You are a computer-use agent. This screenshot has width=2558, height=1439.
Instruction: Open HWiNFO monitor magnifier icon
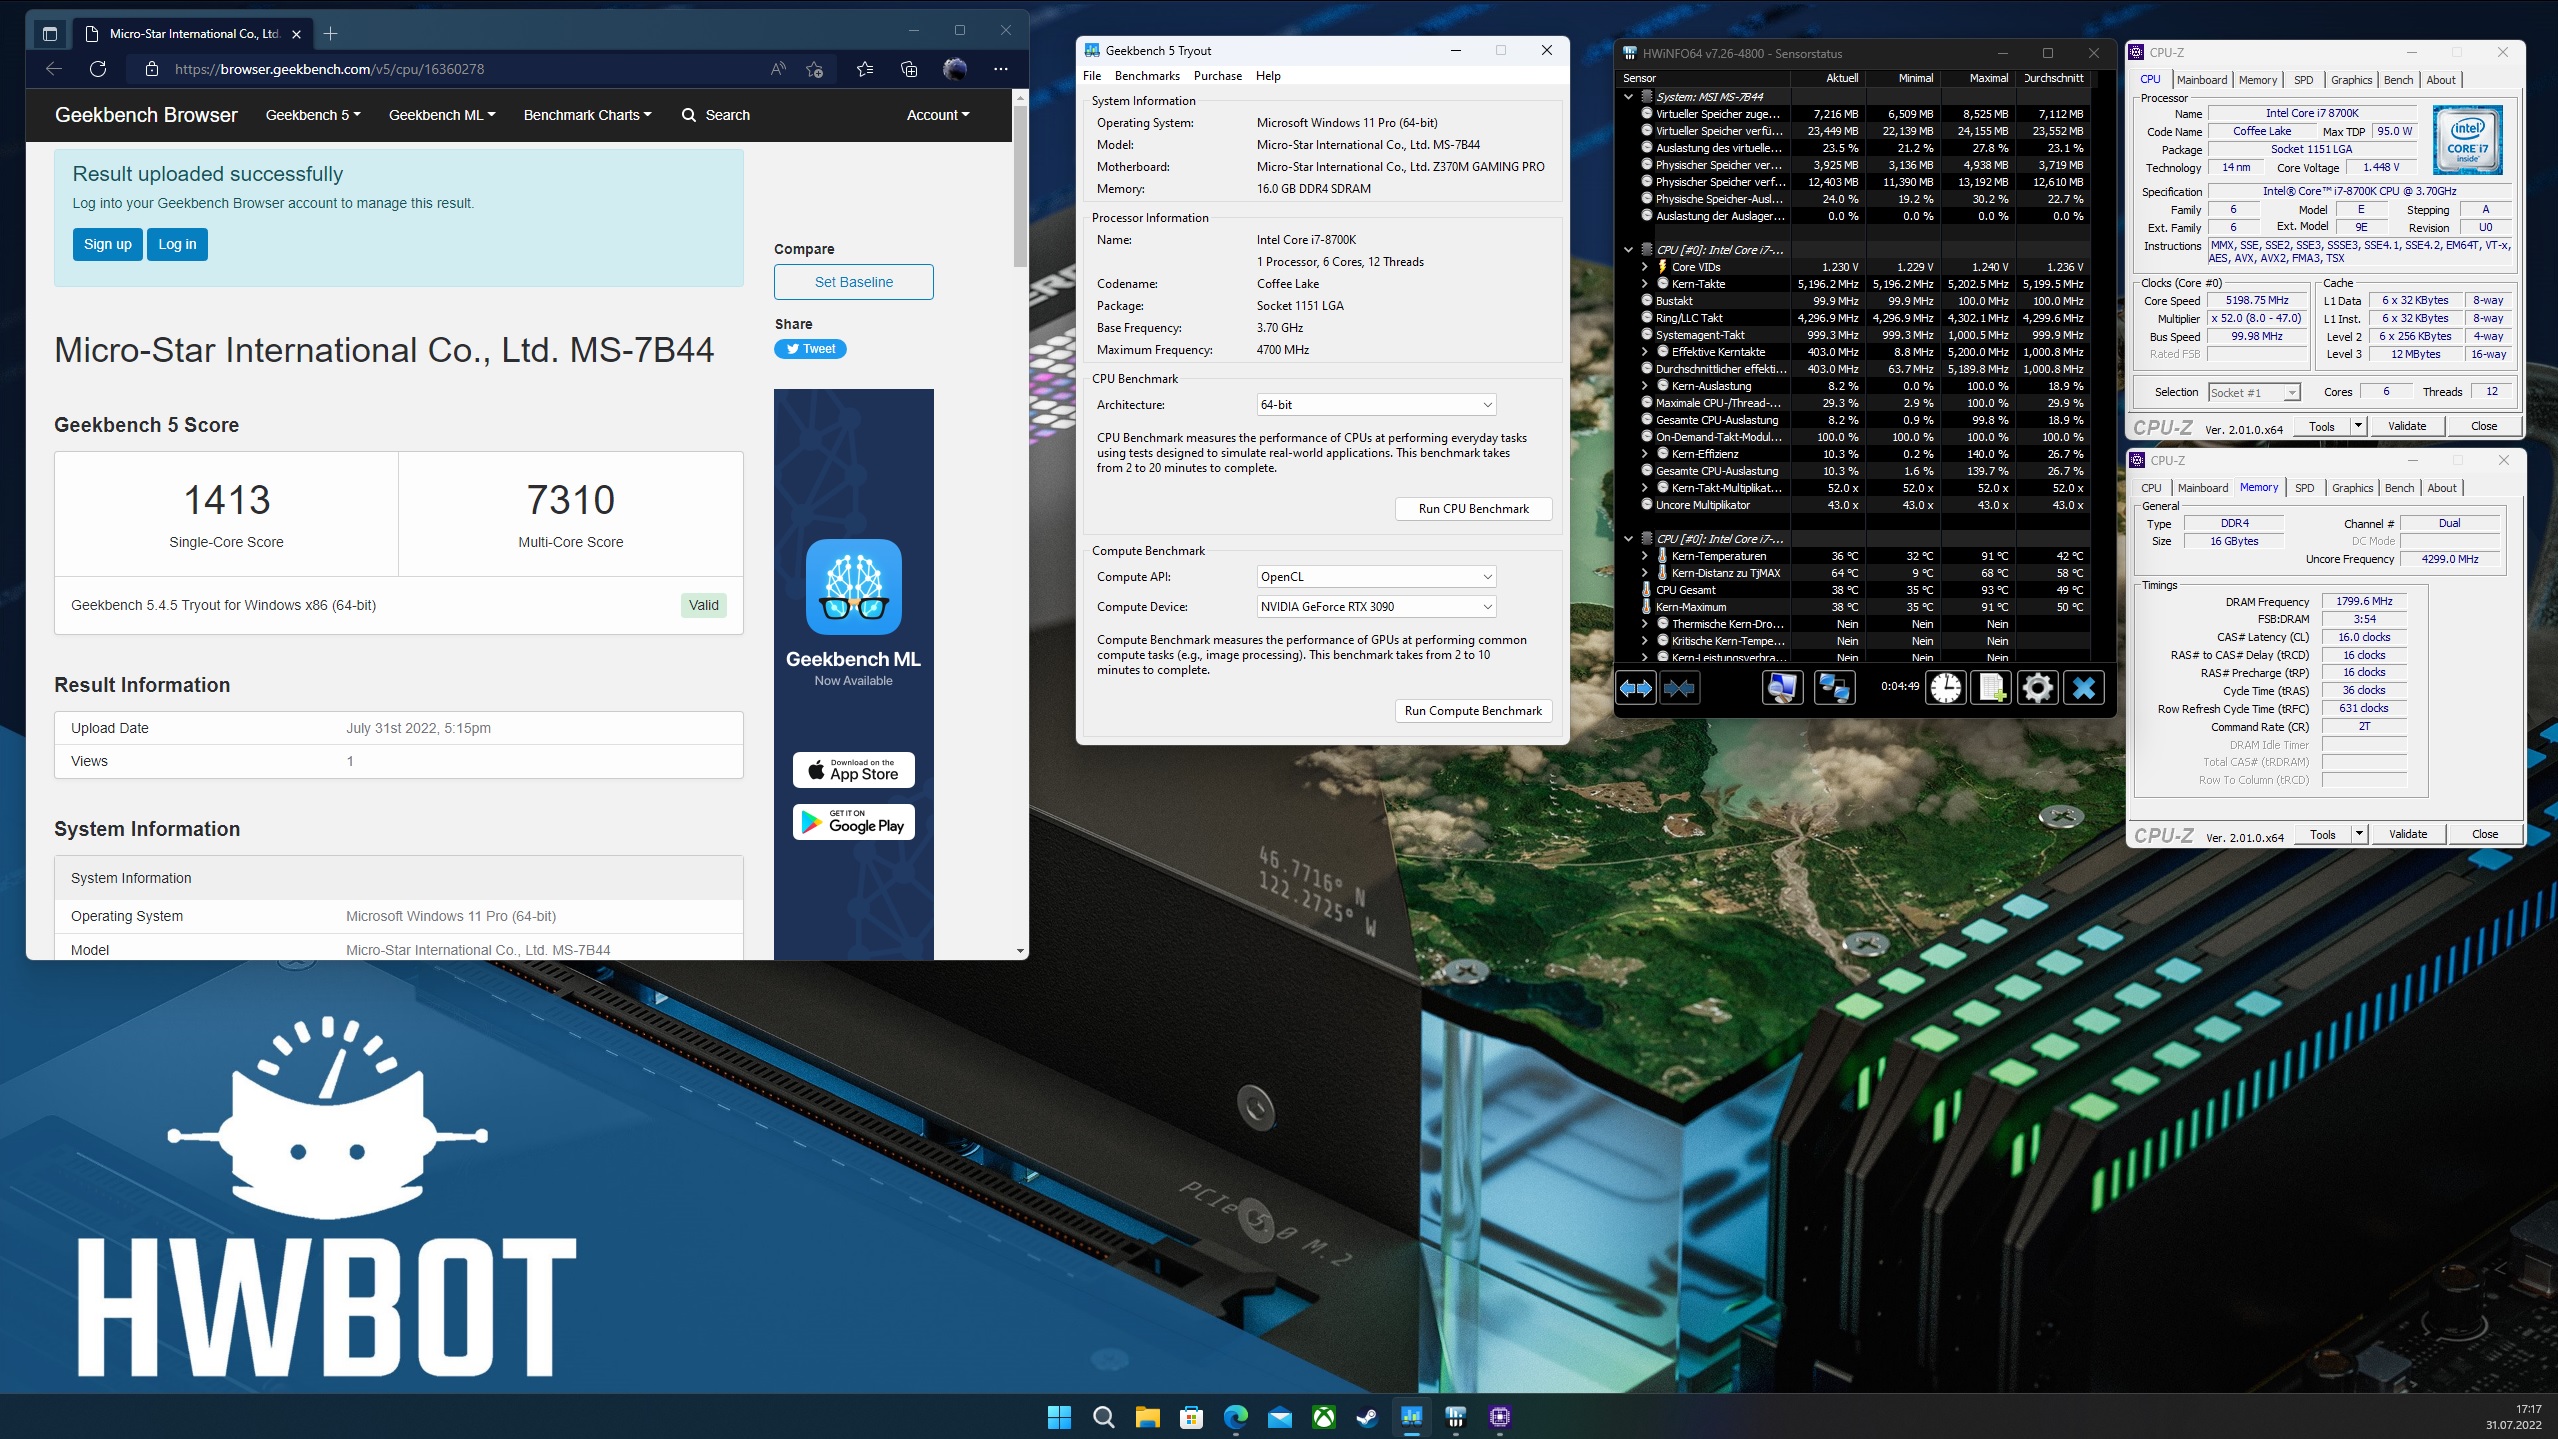[x=1782, y=688]
